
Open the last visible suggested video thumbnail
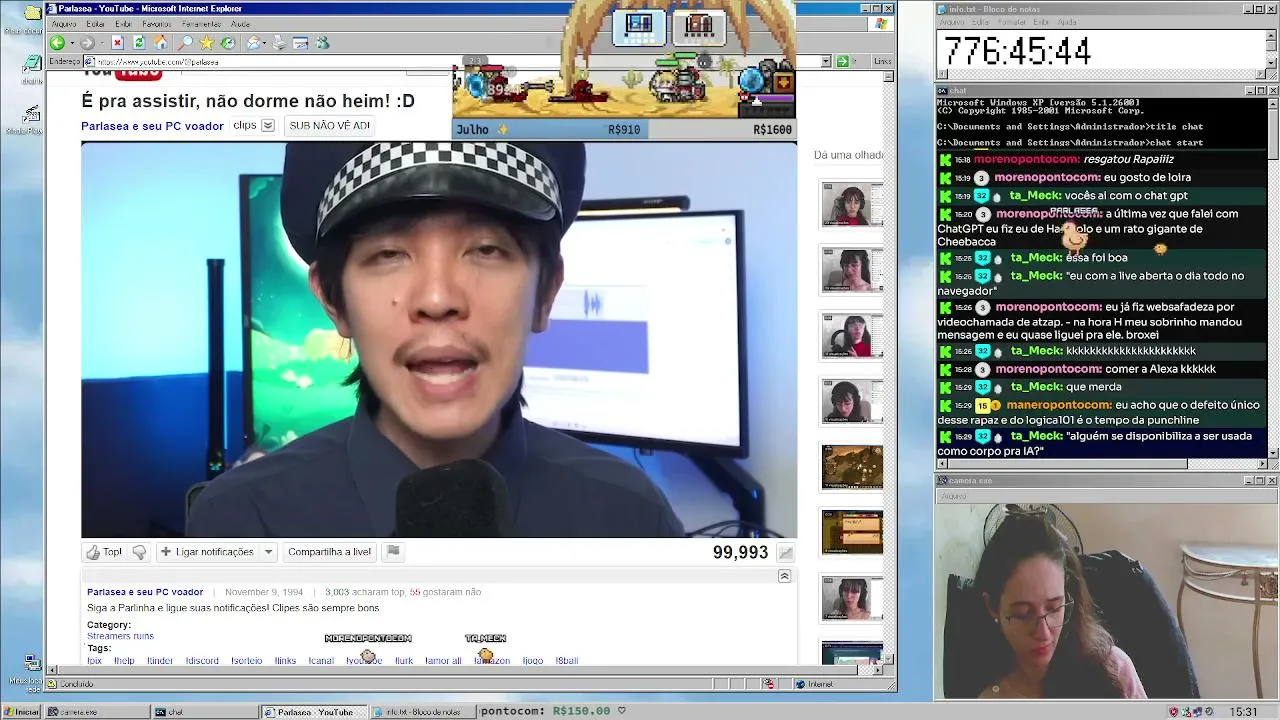point(852,653)
